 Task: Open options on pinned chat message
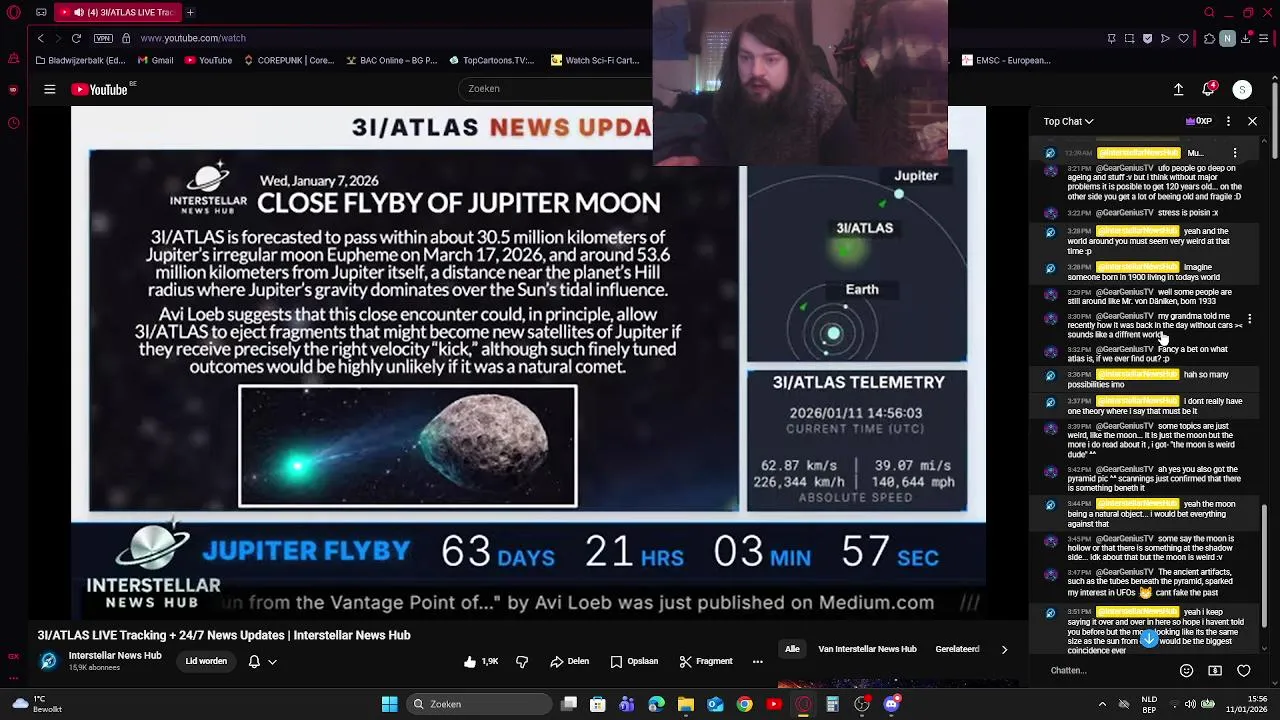(x=1235, y=153)
